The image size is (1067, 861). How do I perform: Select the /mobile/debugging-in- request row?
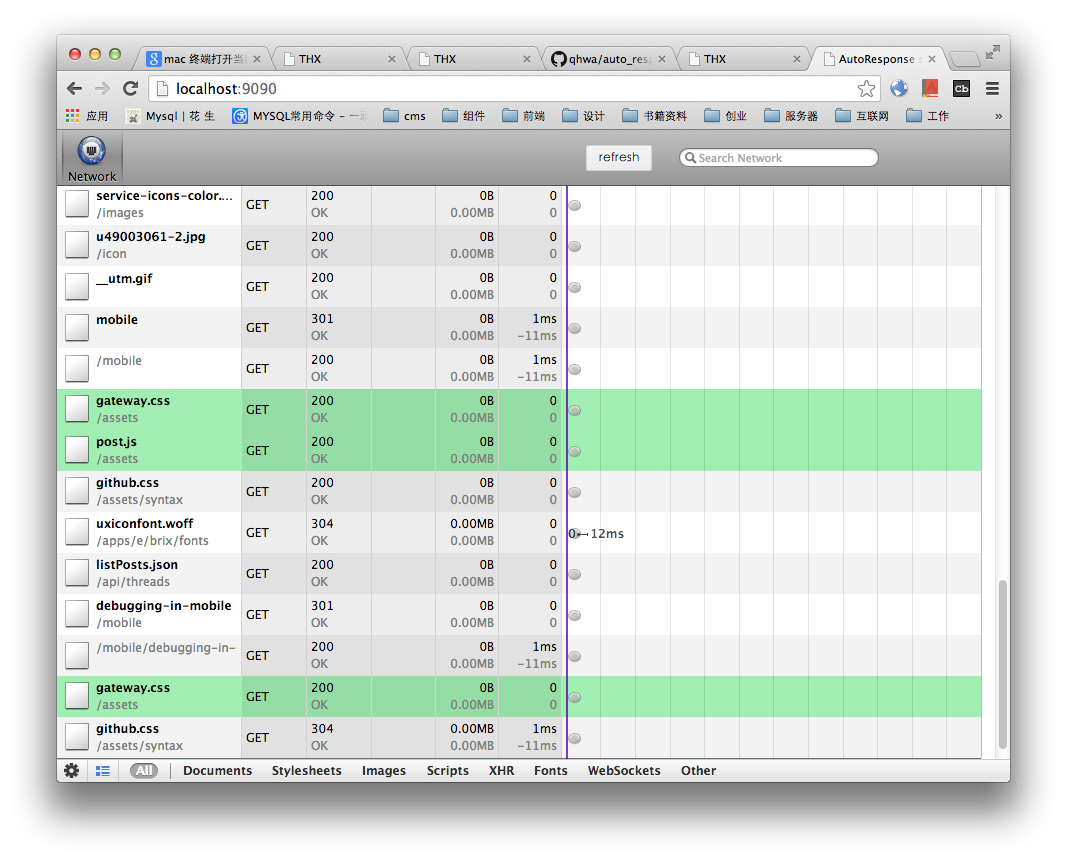tap(519, 655)
